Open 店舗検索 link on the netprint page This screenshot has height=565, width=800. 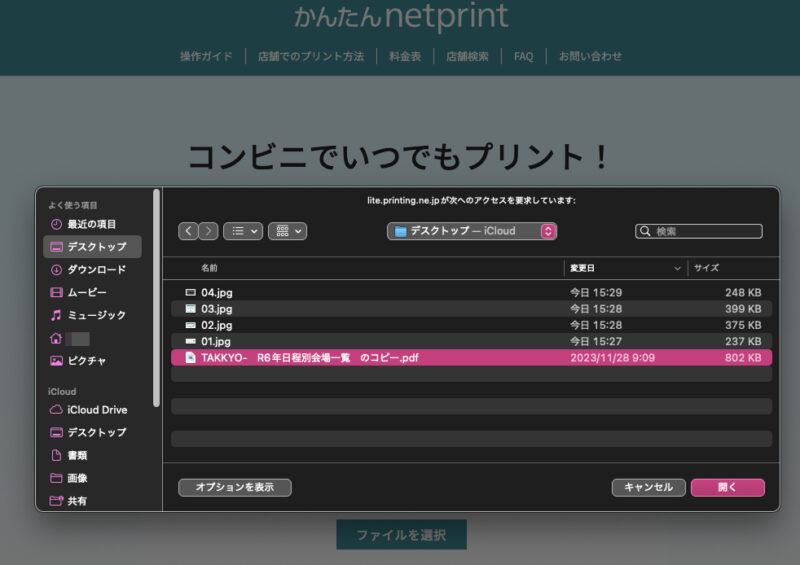(467, 56)
